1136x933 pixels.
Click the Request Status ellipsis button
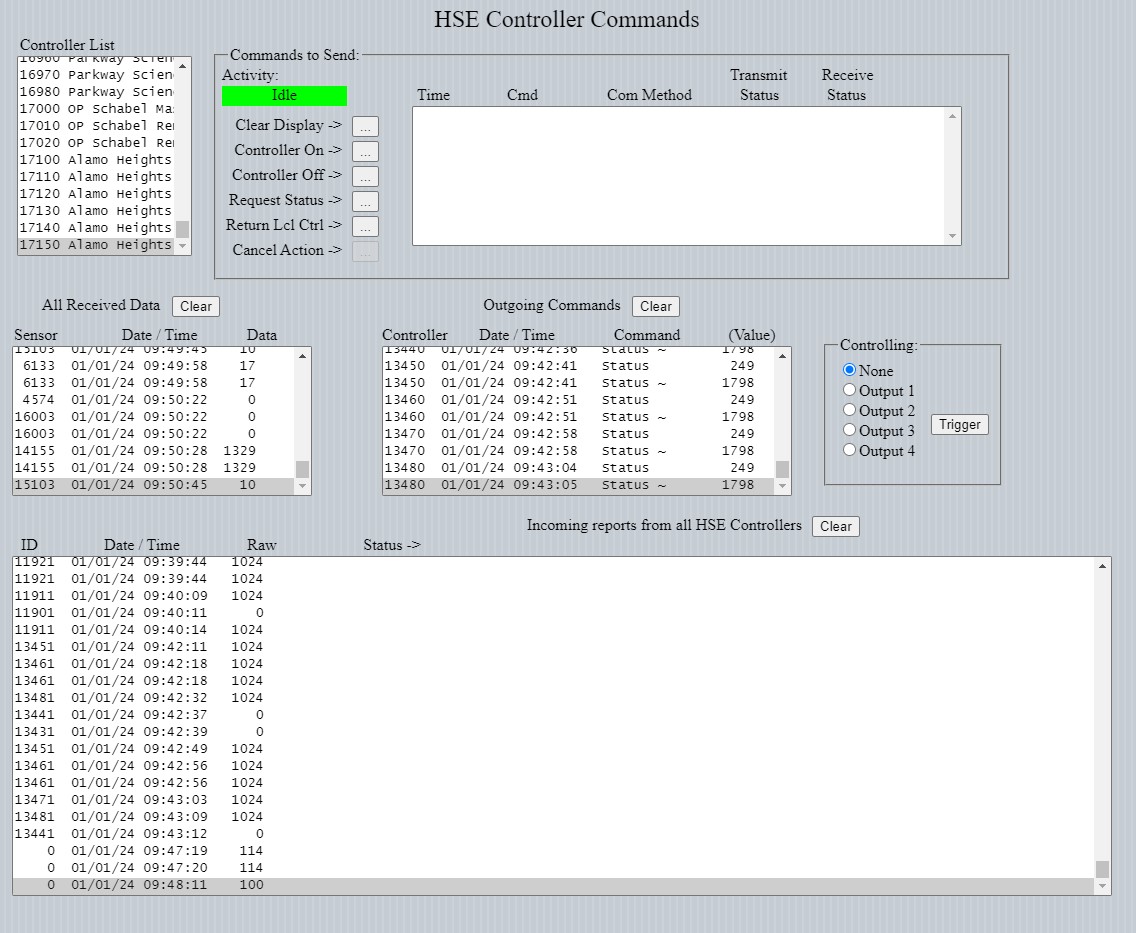[365, 201]
